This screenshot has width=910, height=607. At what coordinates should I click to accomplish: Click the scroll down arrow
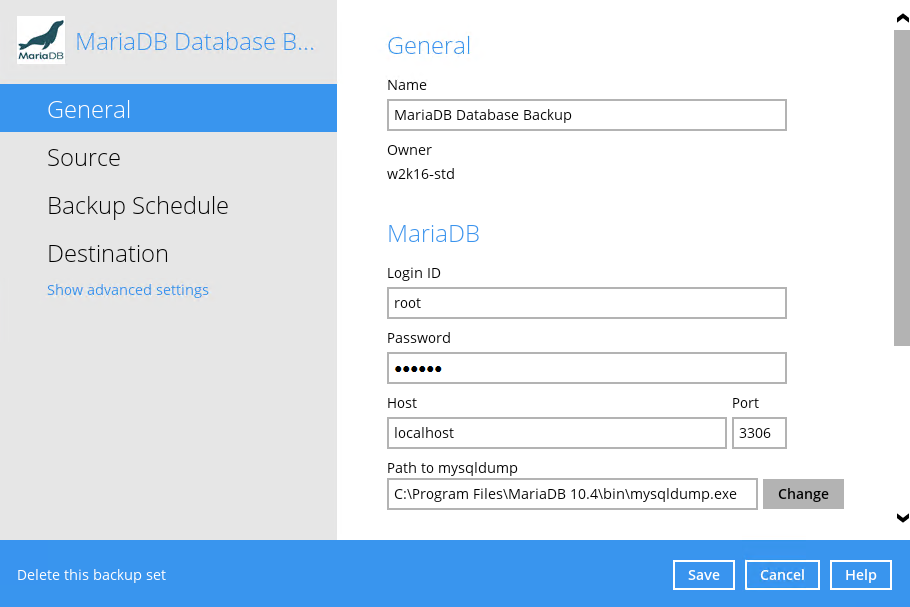coord(902,518)
